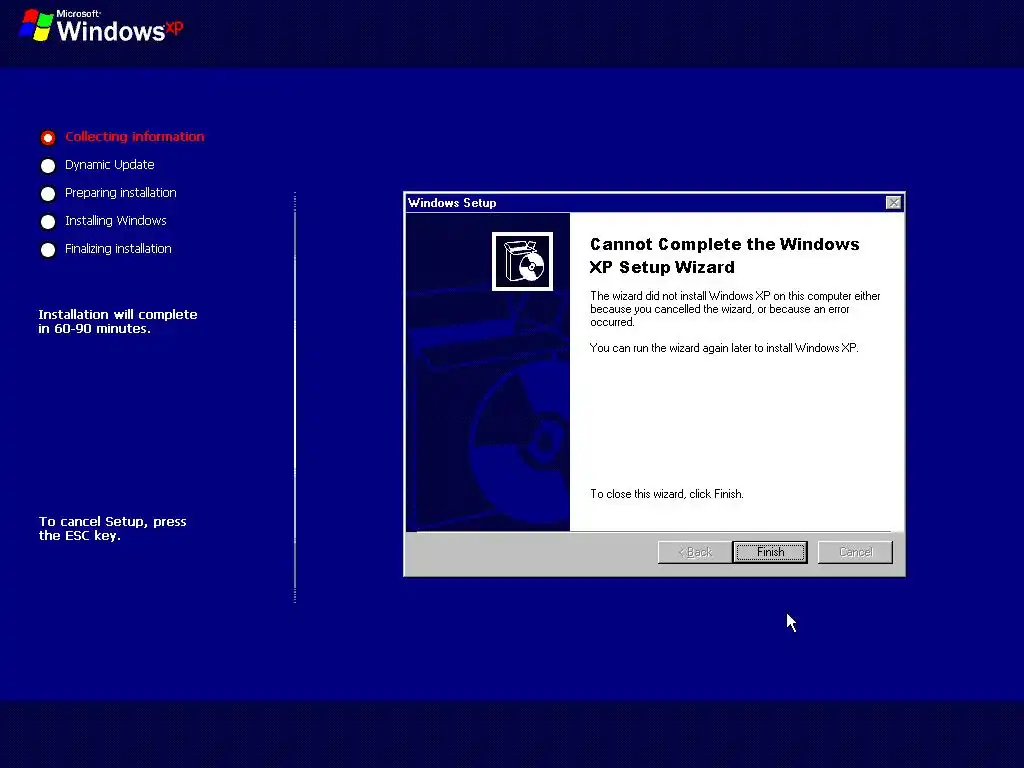The height and width of the screenshot is (768, 1024).
Task: Click the greyed-out Back button
Action: tap(694, 552)
